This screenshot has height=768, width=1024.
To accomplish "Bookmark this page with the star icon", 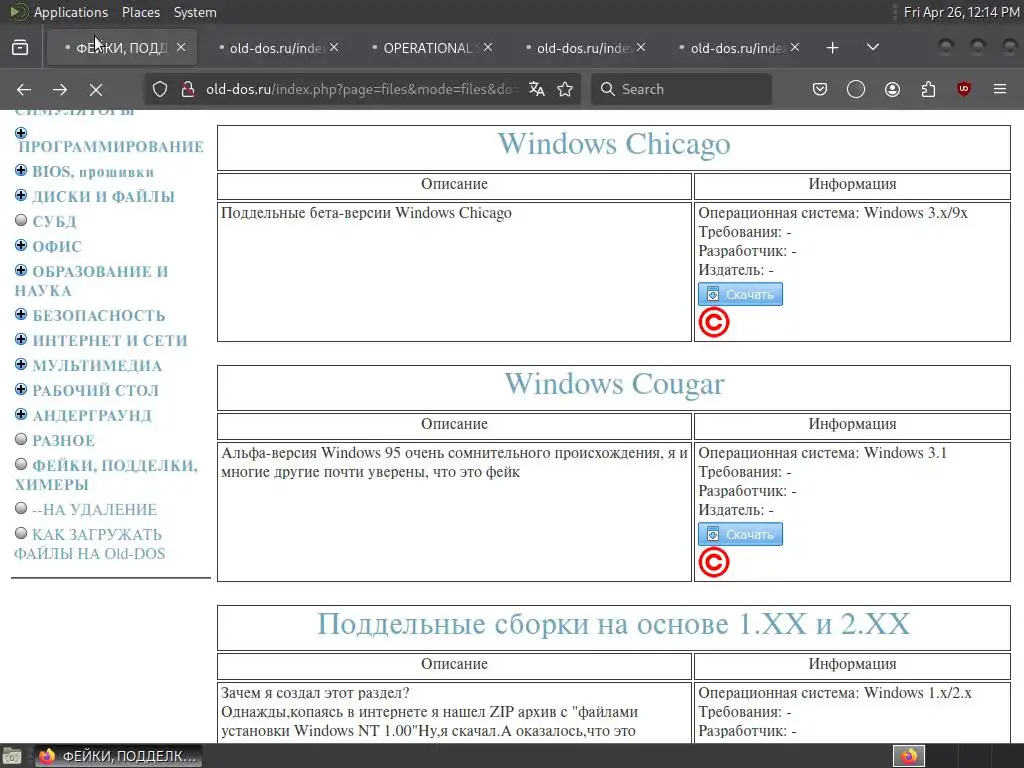I will click(565, 89).
